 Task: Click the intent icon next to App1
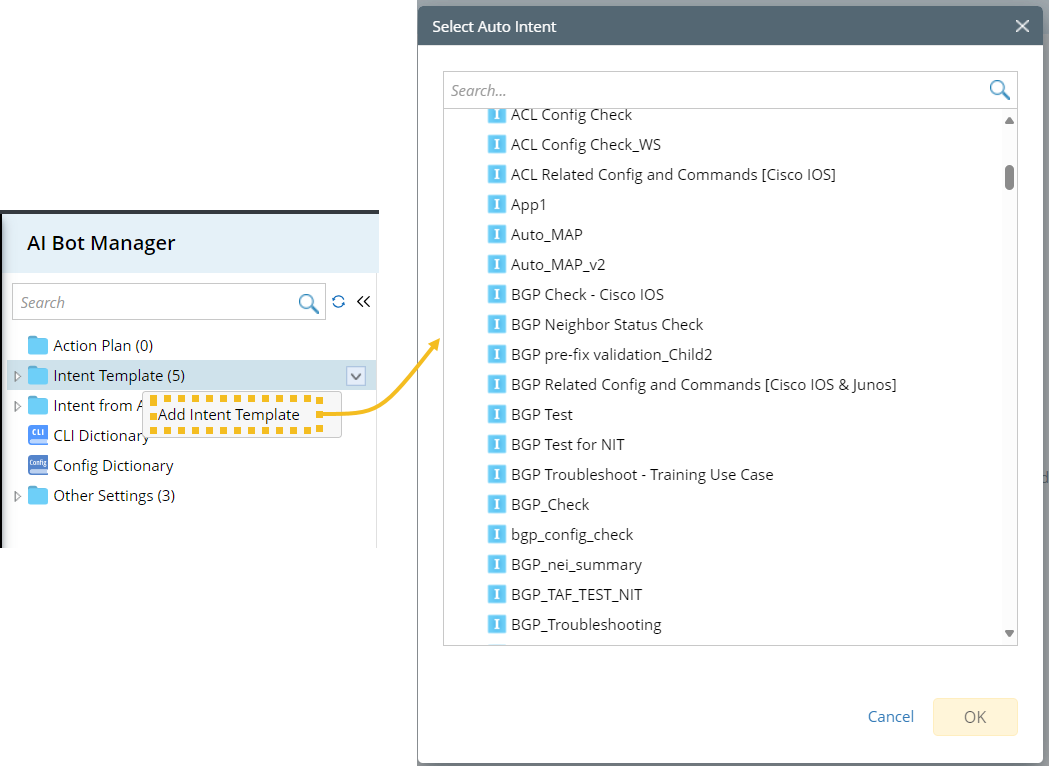pyautogui.click(x=497, y=204)
